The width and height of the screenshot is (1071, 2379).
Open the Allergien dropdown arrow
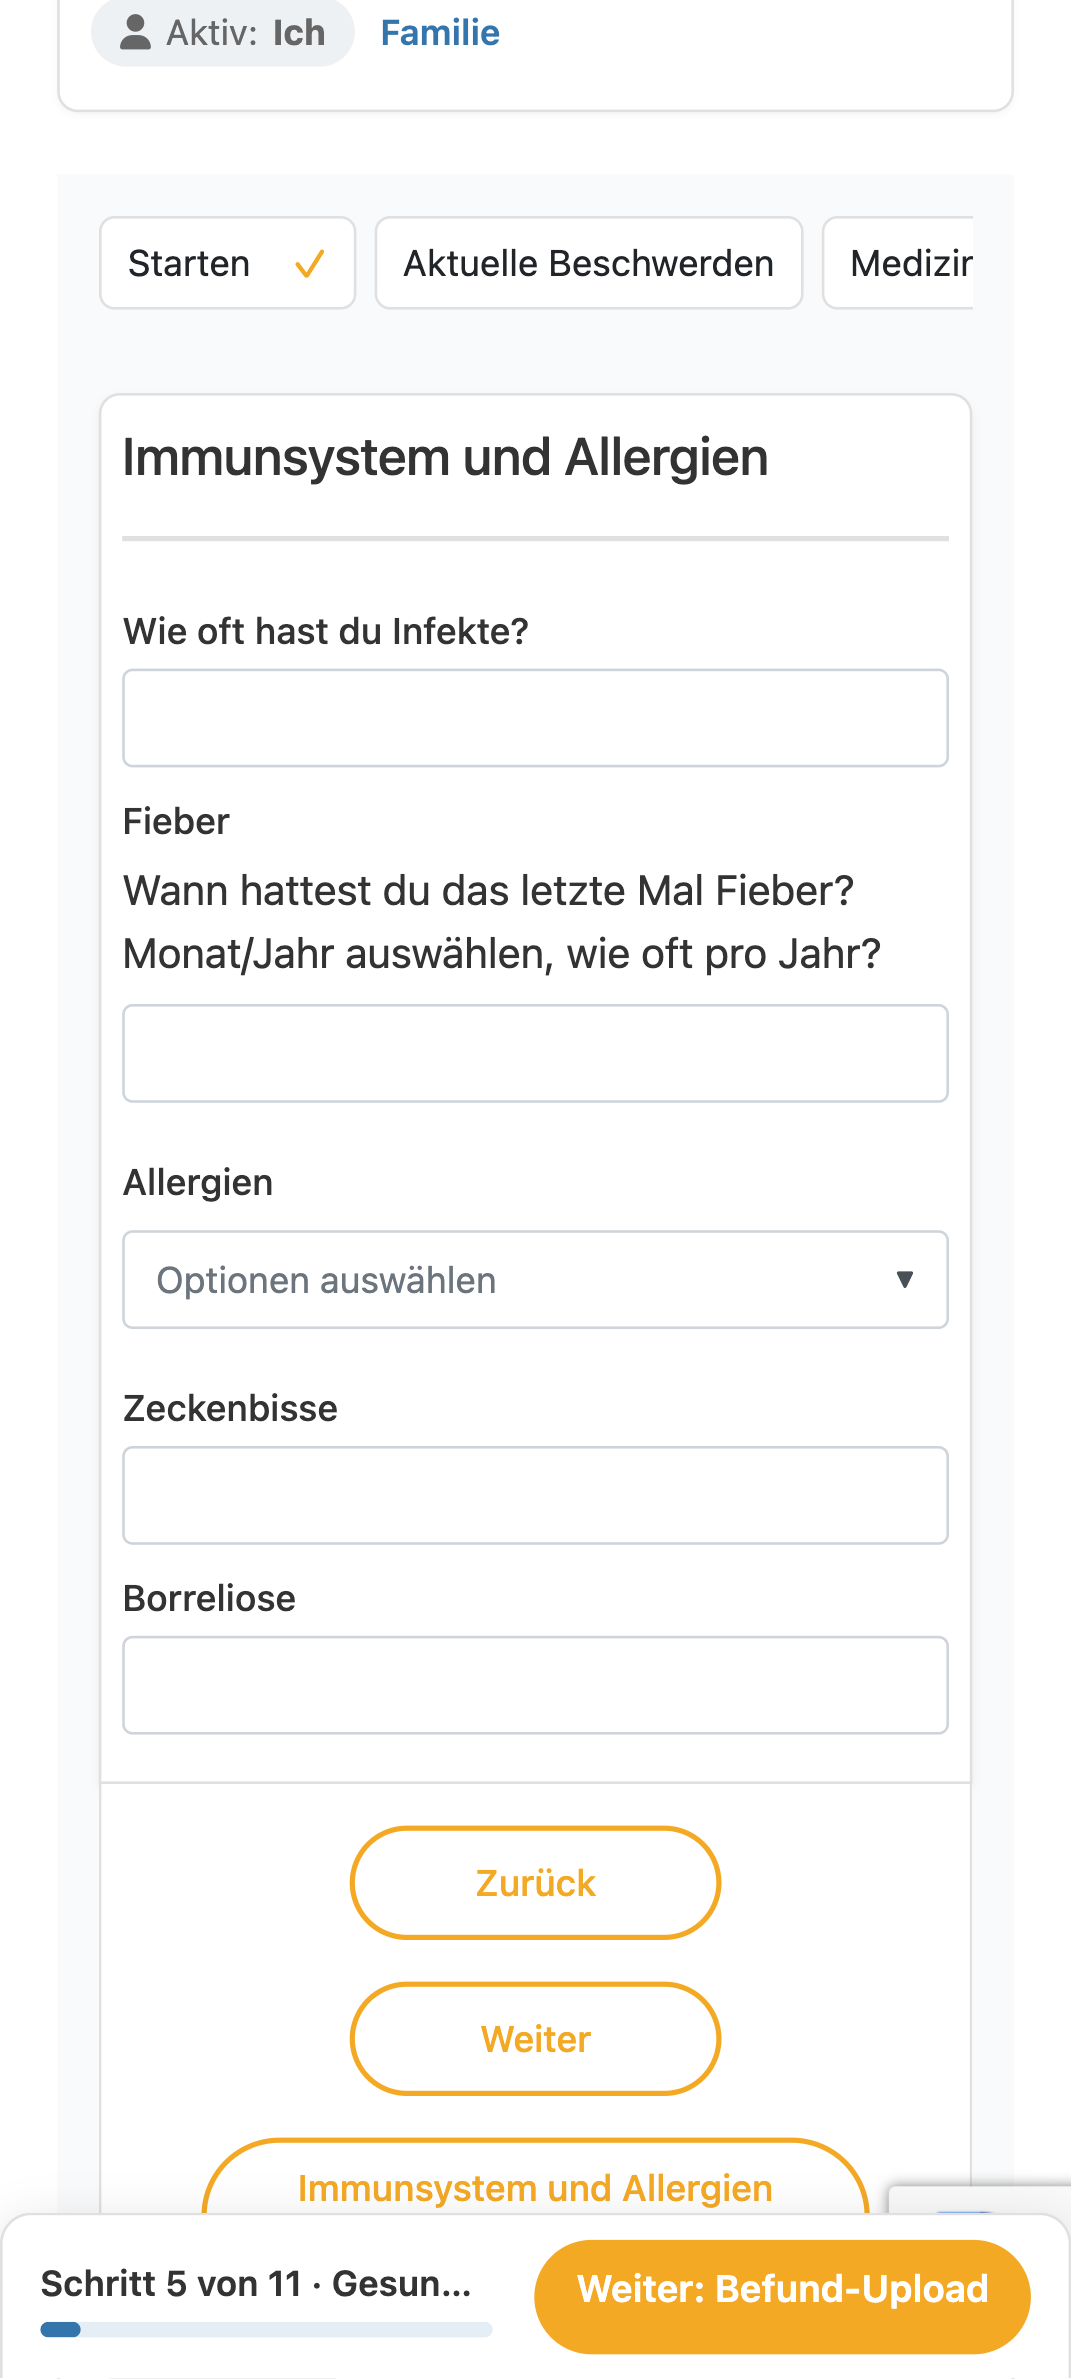point(905,1279)
